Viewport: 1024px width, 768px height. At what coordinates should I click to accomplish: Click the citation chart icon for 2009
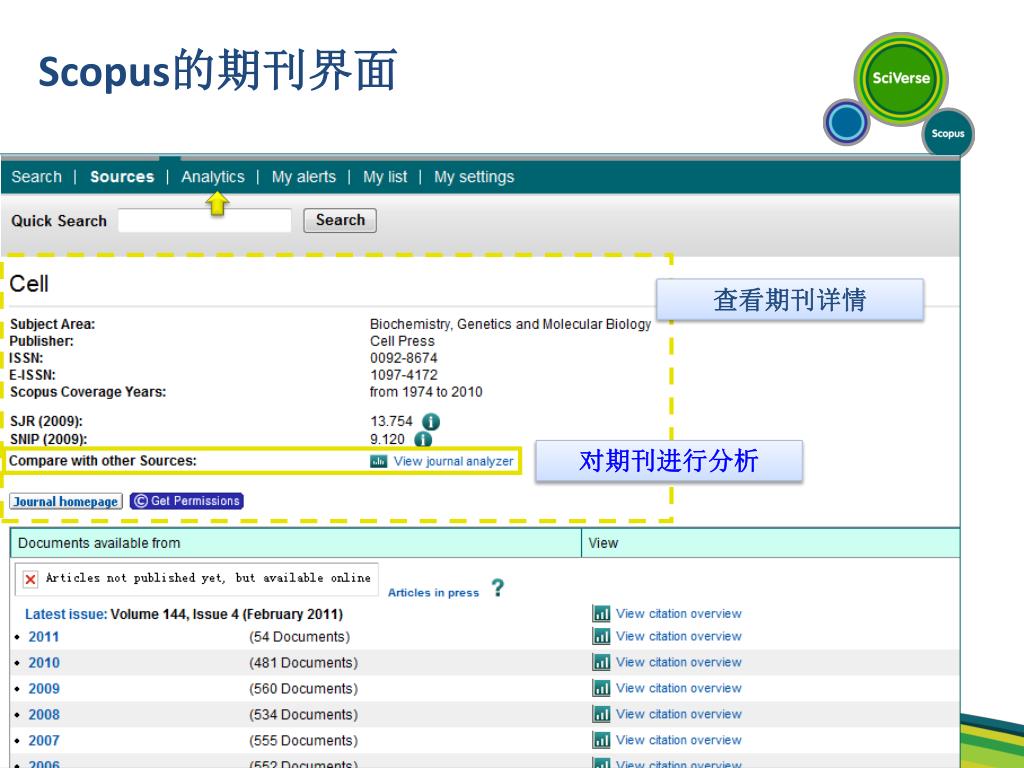click(x=601, y=688)
